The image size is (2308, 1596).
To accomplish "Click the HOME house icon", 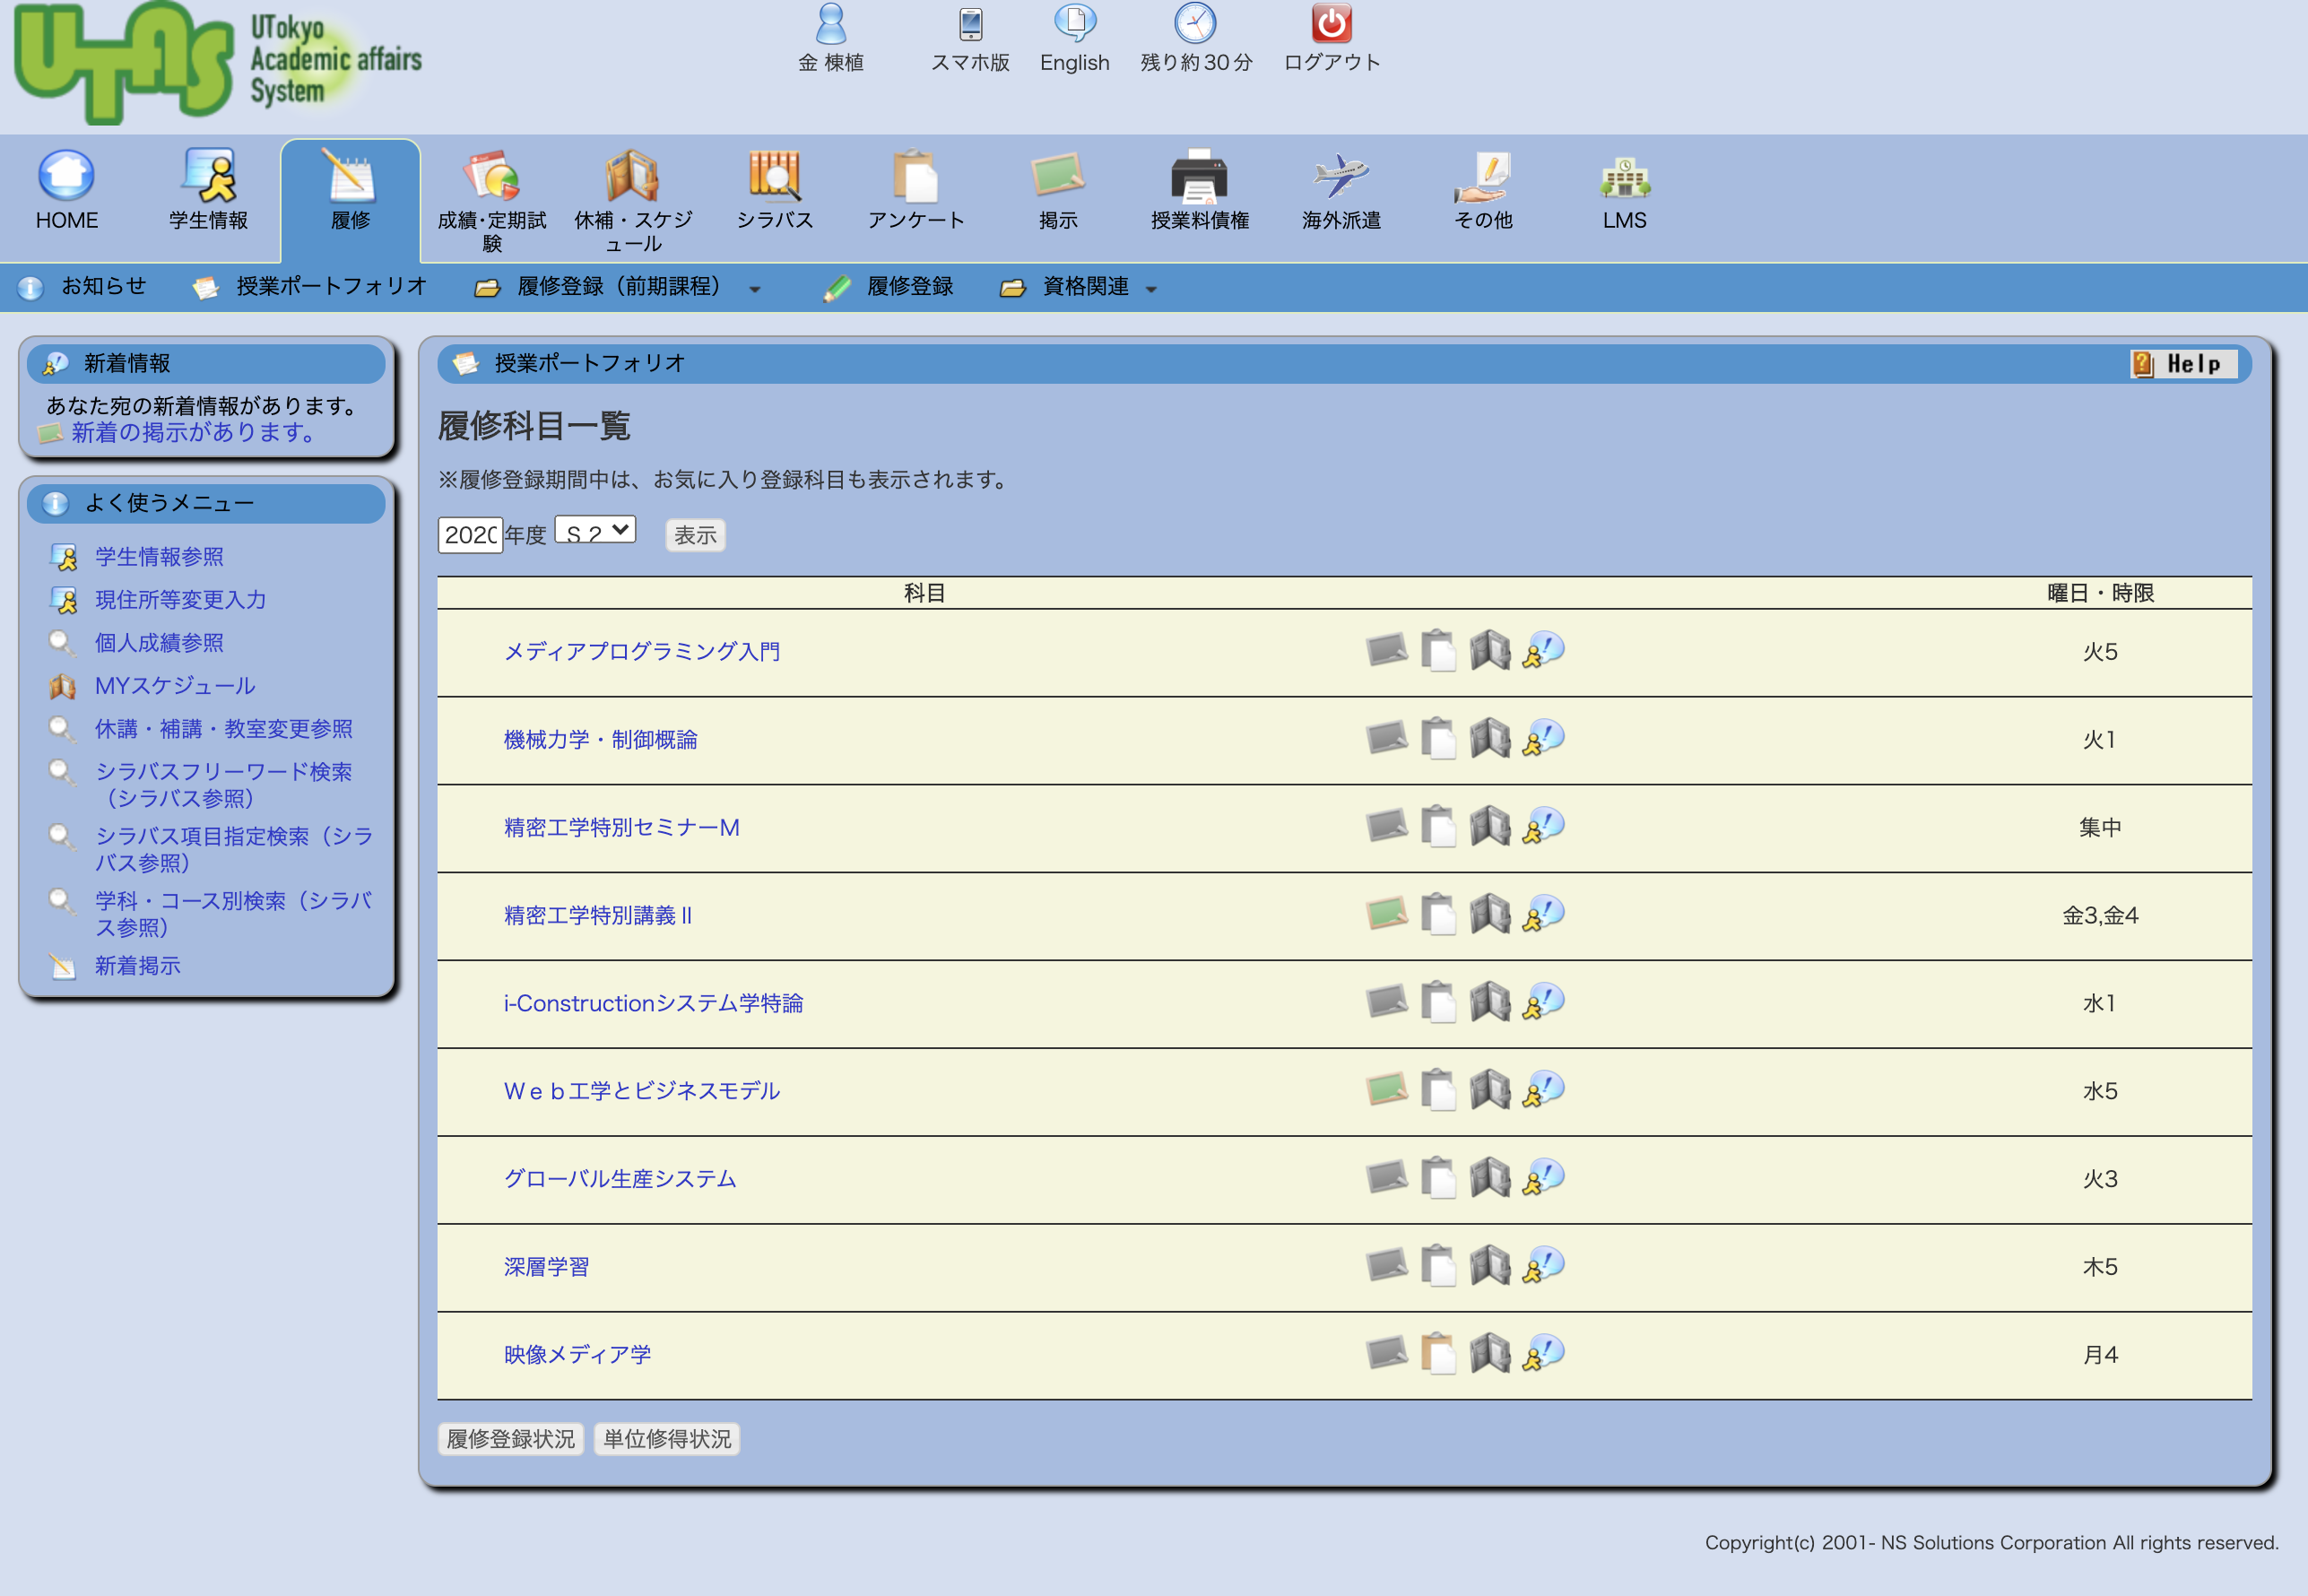I will pyautogui.click(x=66, y=175).
